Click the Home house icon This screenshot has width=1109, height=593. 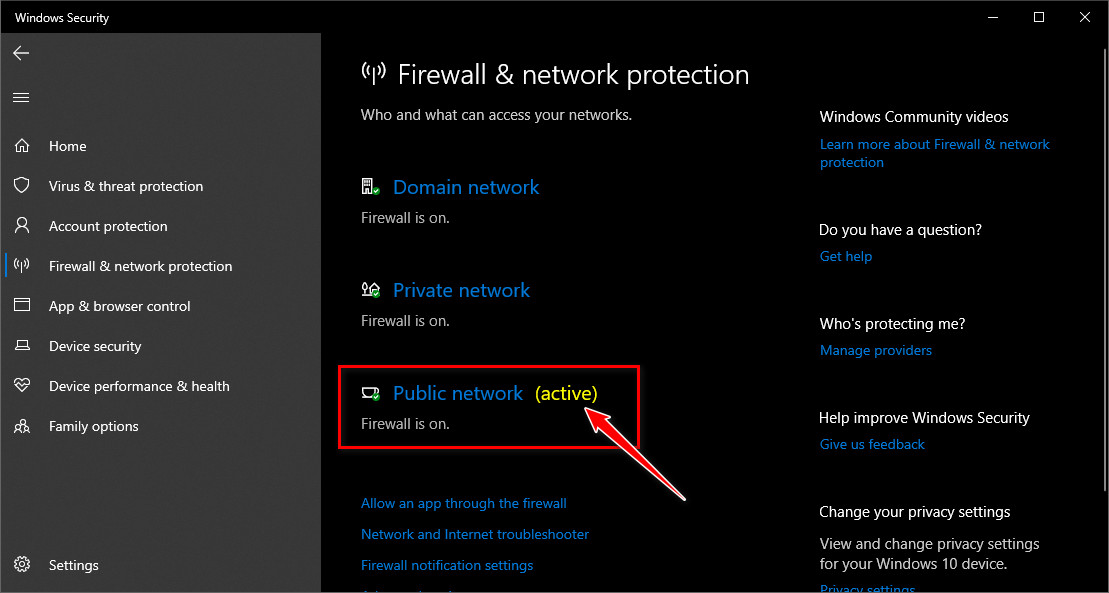point(21,146)
